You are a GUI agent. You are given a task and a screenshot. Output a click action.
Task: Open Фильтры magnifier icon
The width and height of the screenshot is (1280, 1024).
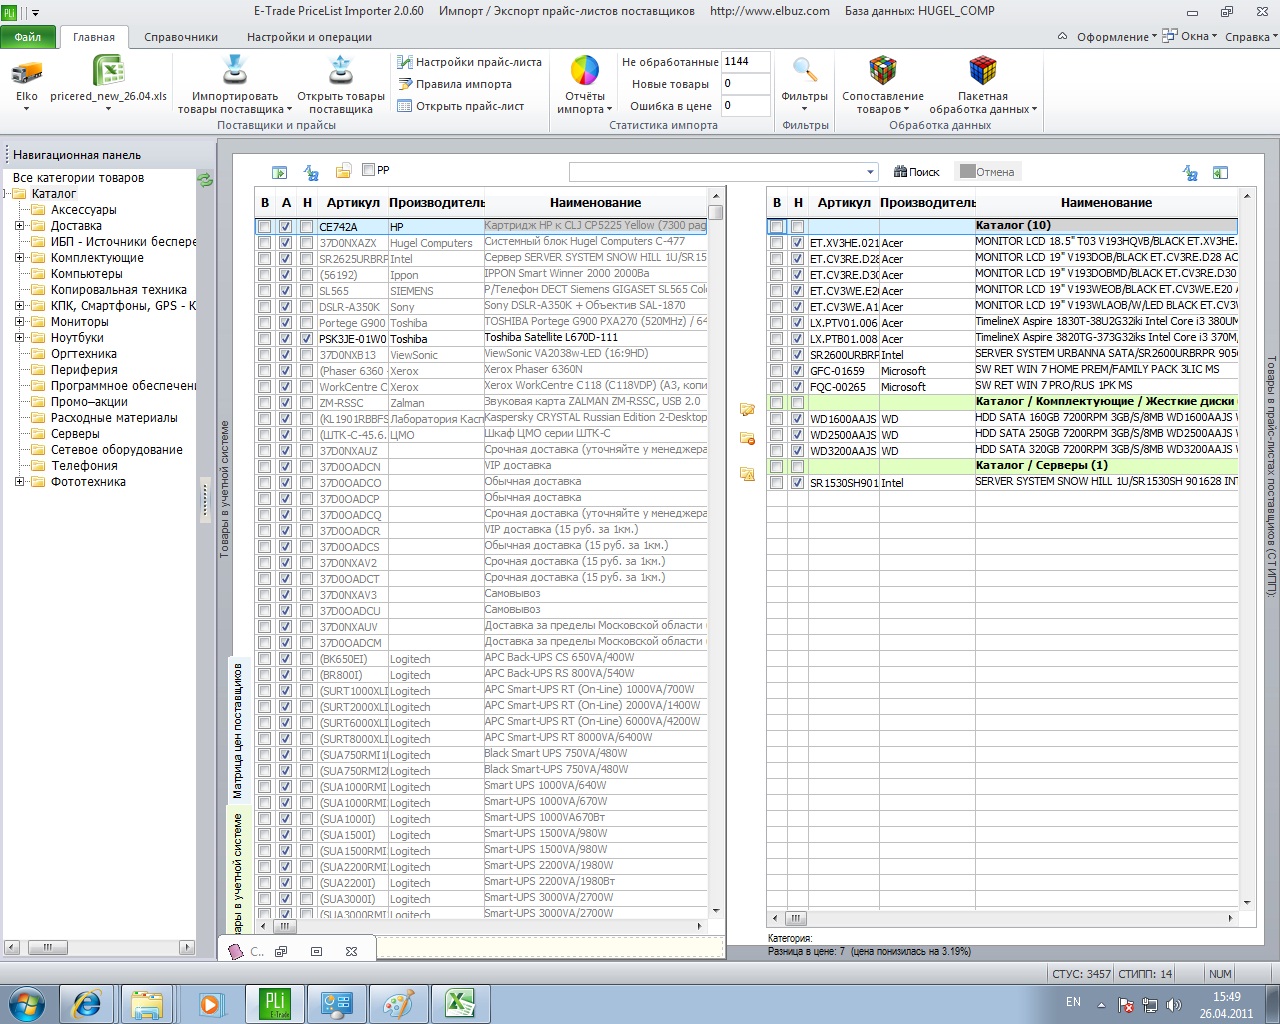[804, 70]
